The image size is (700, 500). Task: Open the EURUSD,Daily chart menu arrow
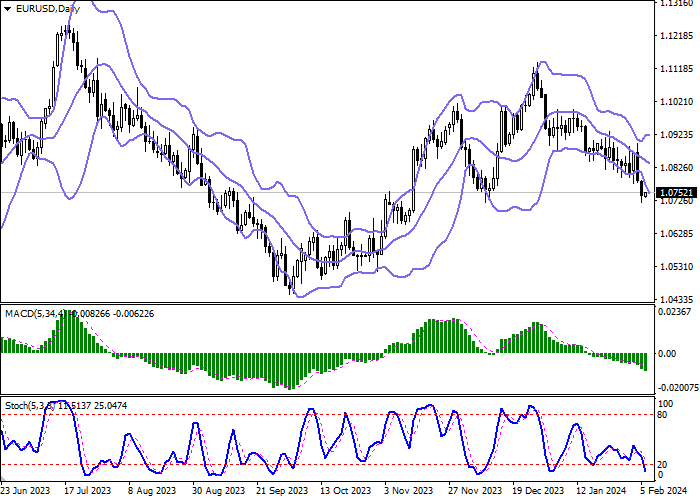pos(8,9)
